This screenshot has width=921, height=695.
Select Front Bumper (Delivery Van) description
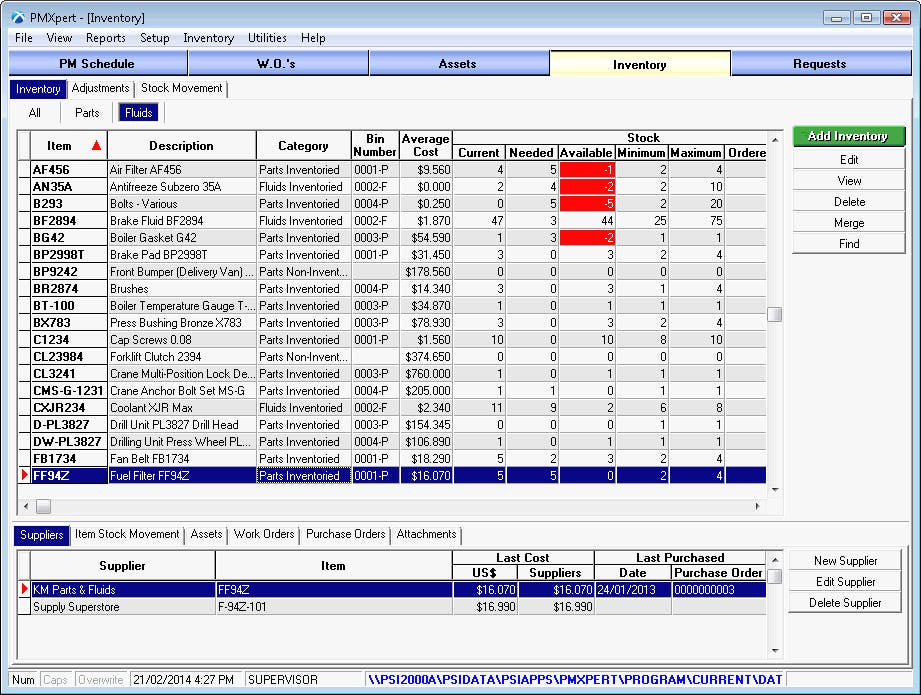[182, 272]
